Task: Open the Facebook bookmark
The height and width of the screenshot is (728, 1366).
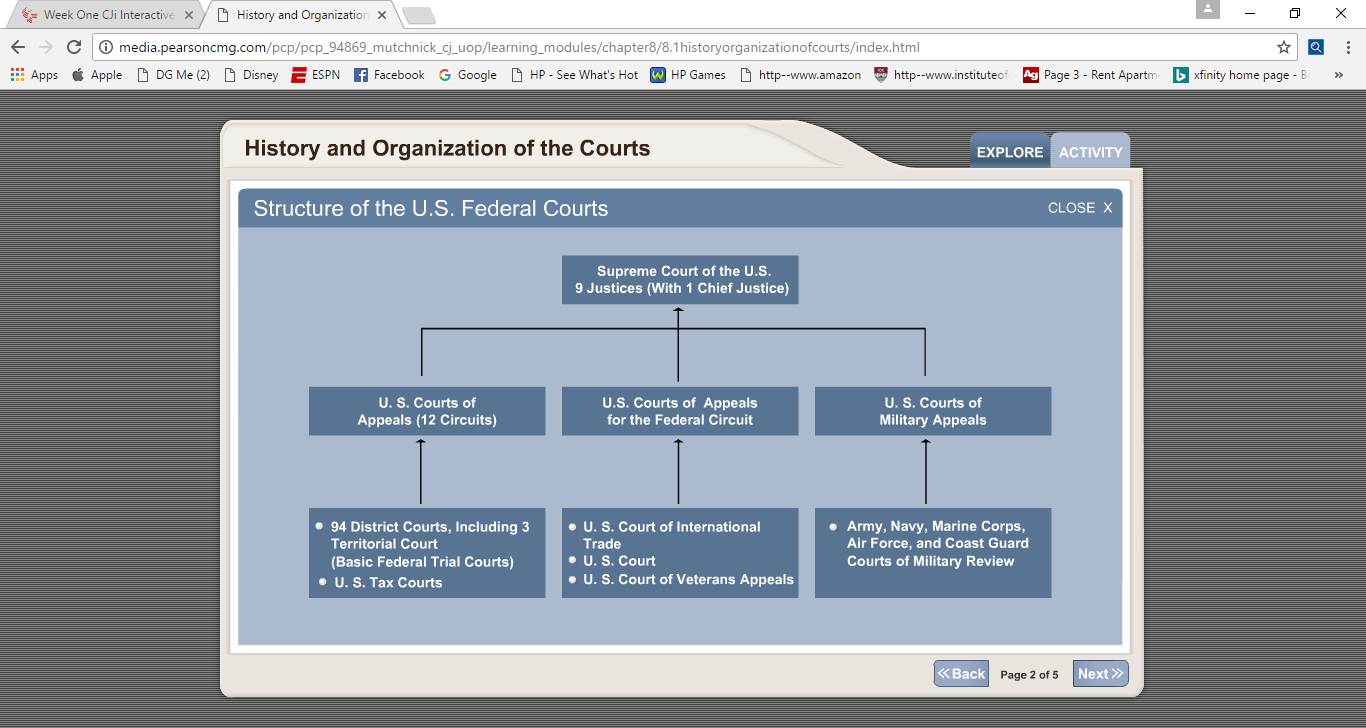Action: (389, 75)
